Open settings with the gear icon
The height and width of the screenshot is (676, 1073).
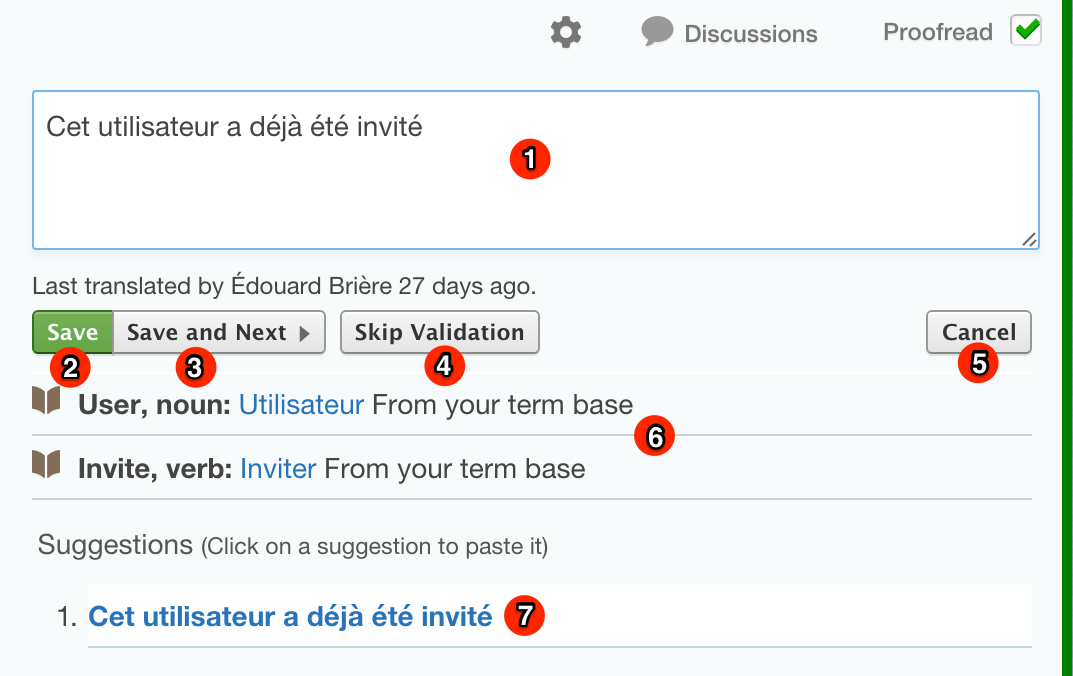pos(566,33)
